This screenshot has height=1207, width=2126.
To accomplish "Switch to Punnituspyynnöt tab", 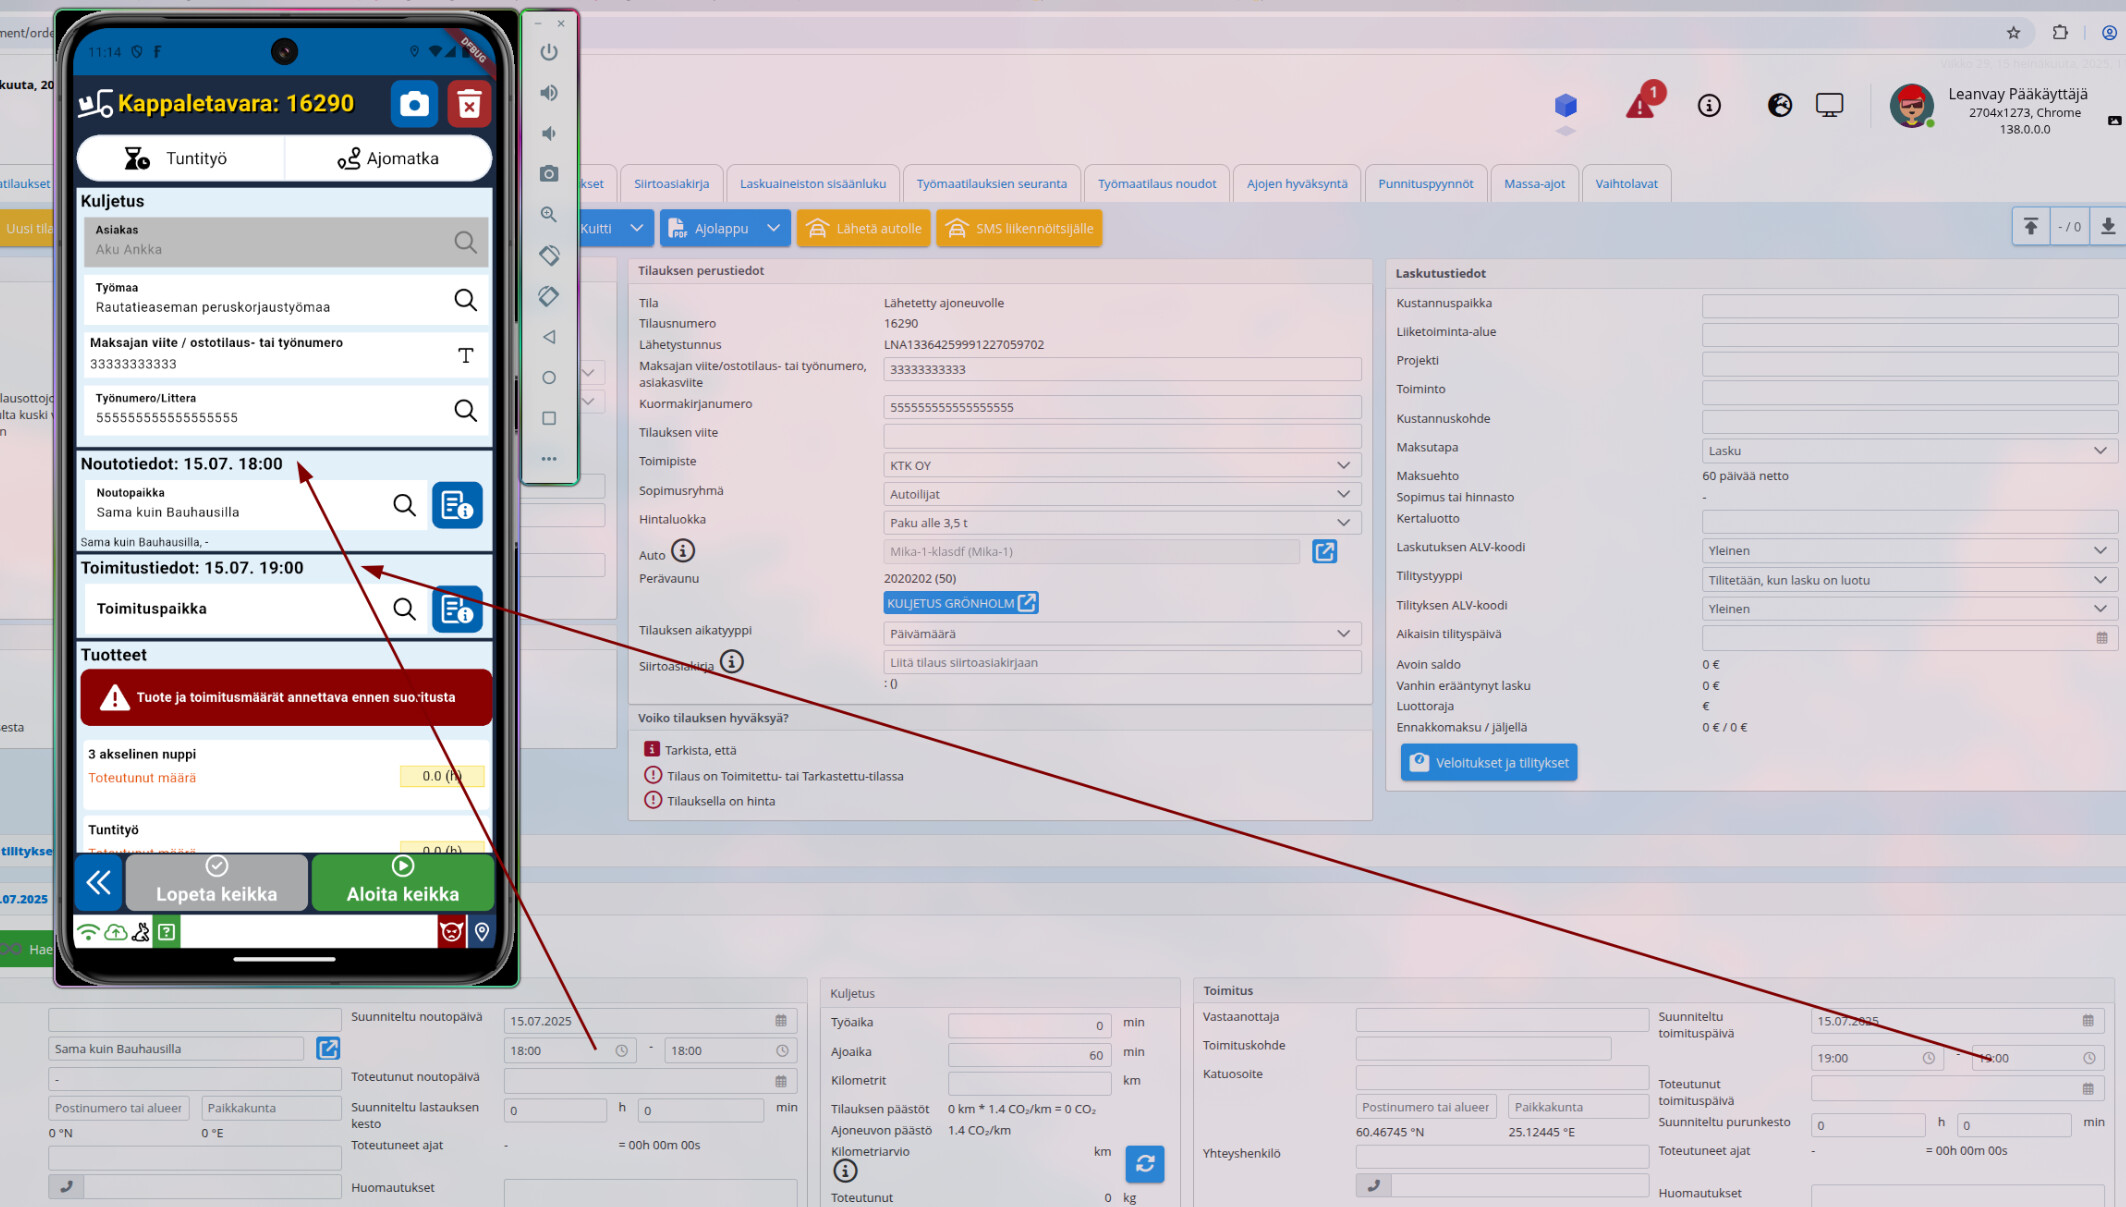I will (1425, 184).
